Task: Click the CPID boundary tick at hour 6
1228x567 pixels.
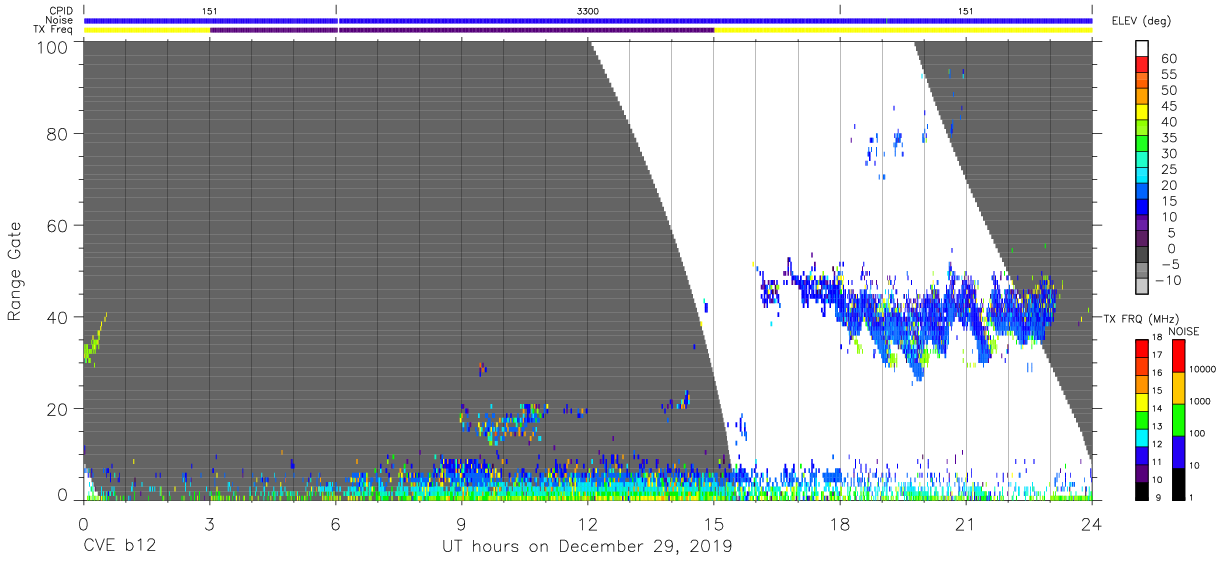Action: coord(336,10)
